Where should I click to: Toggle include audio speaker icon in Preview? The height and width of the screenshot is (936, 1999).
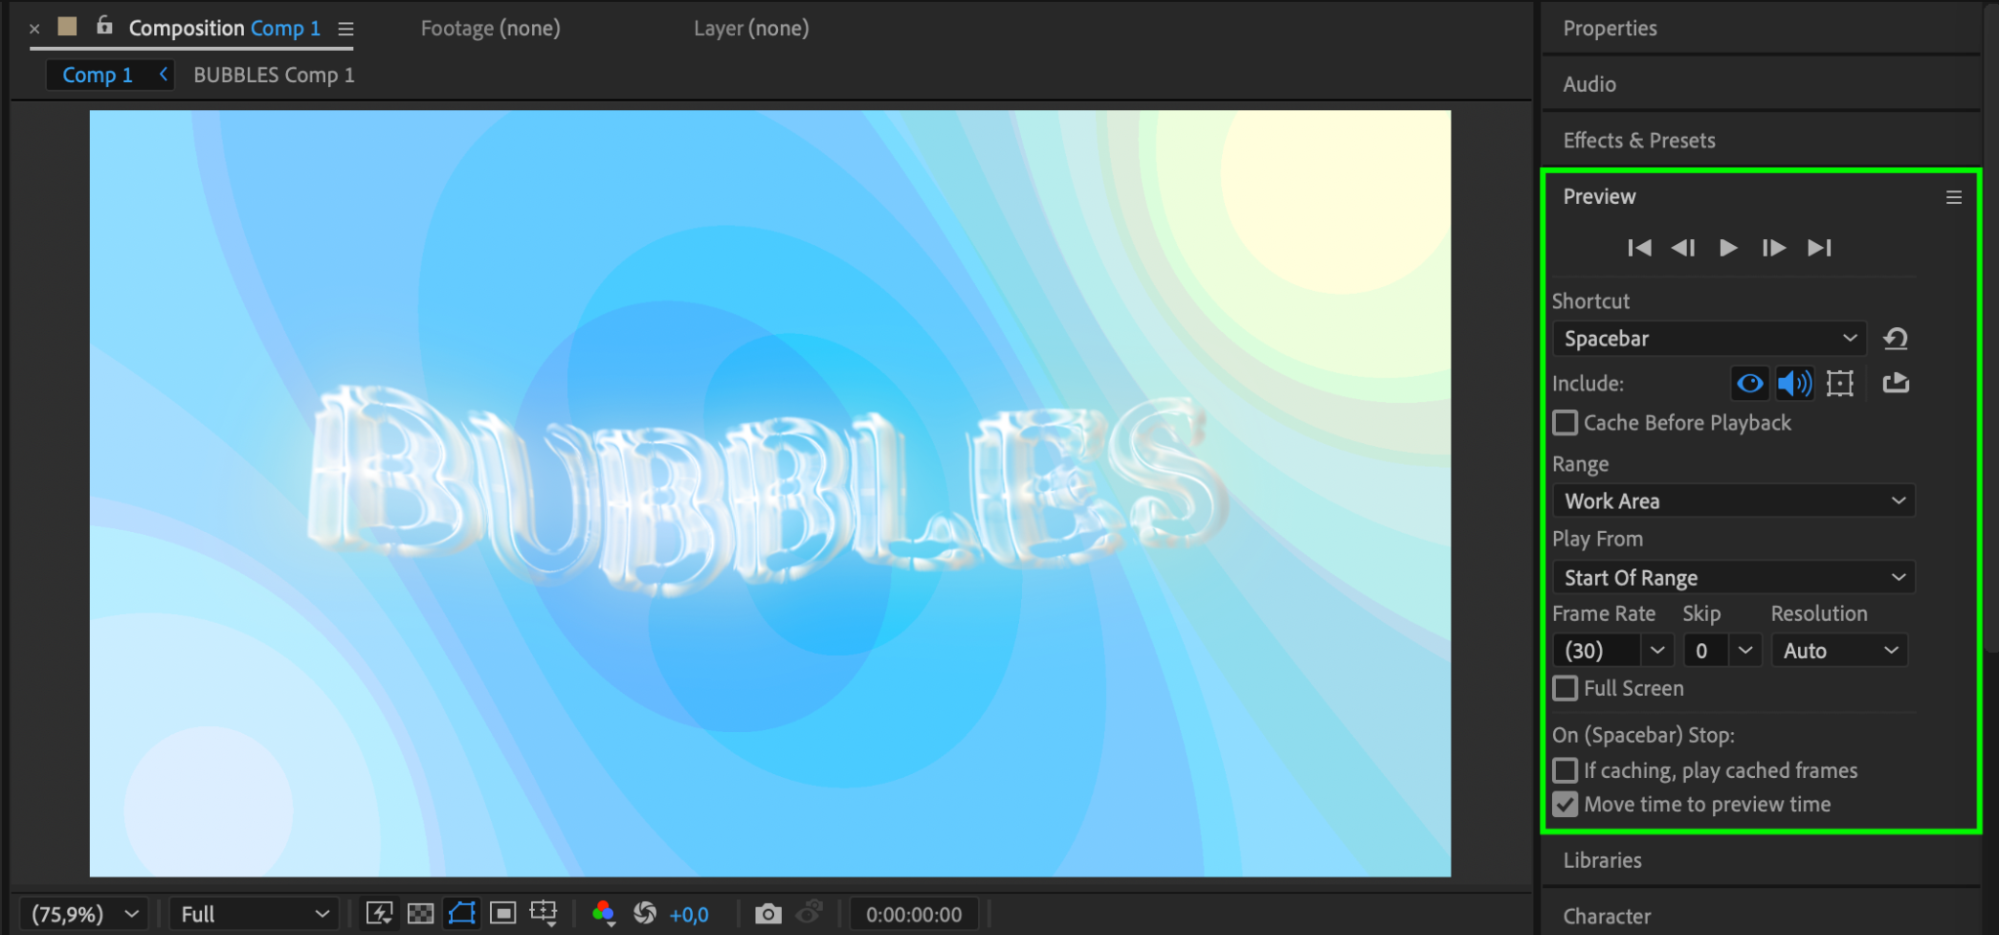[x=1795, y=383]
